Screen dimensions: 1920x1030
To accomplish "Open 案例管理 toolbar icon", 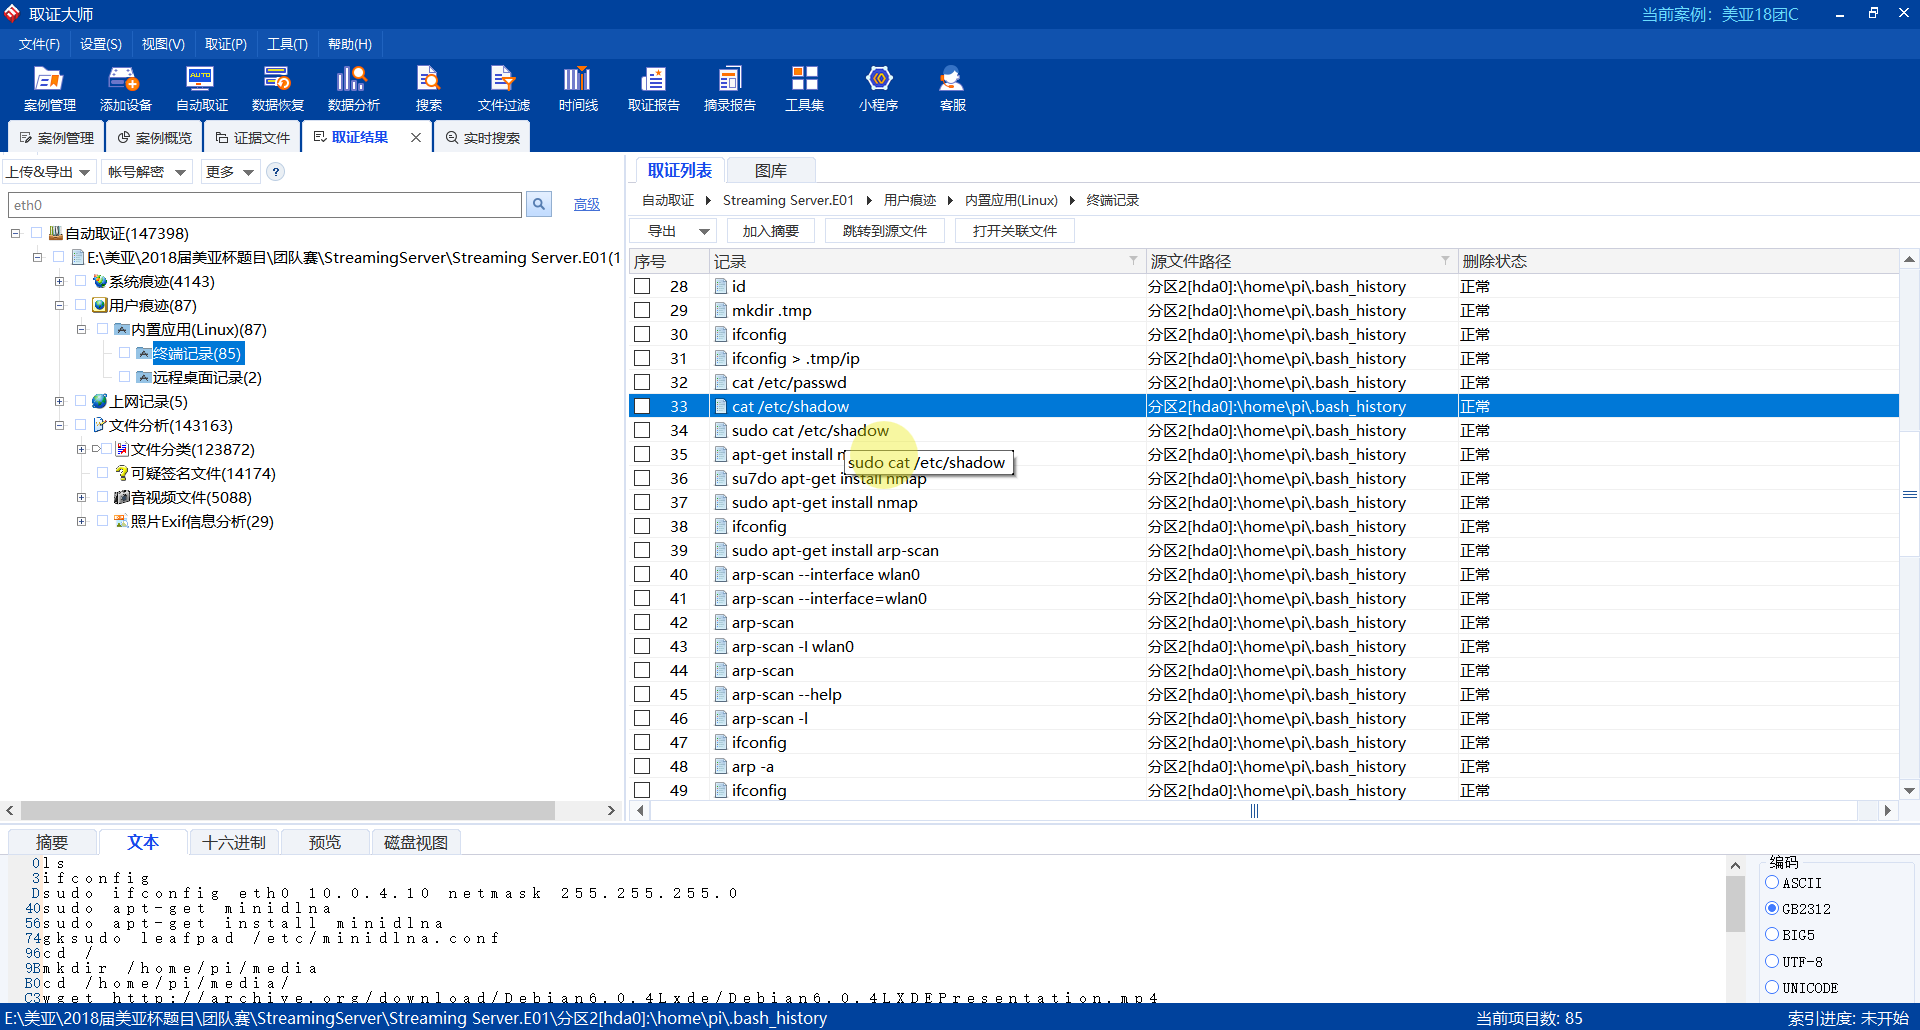I will click(x=49, y=88).
